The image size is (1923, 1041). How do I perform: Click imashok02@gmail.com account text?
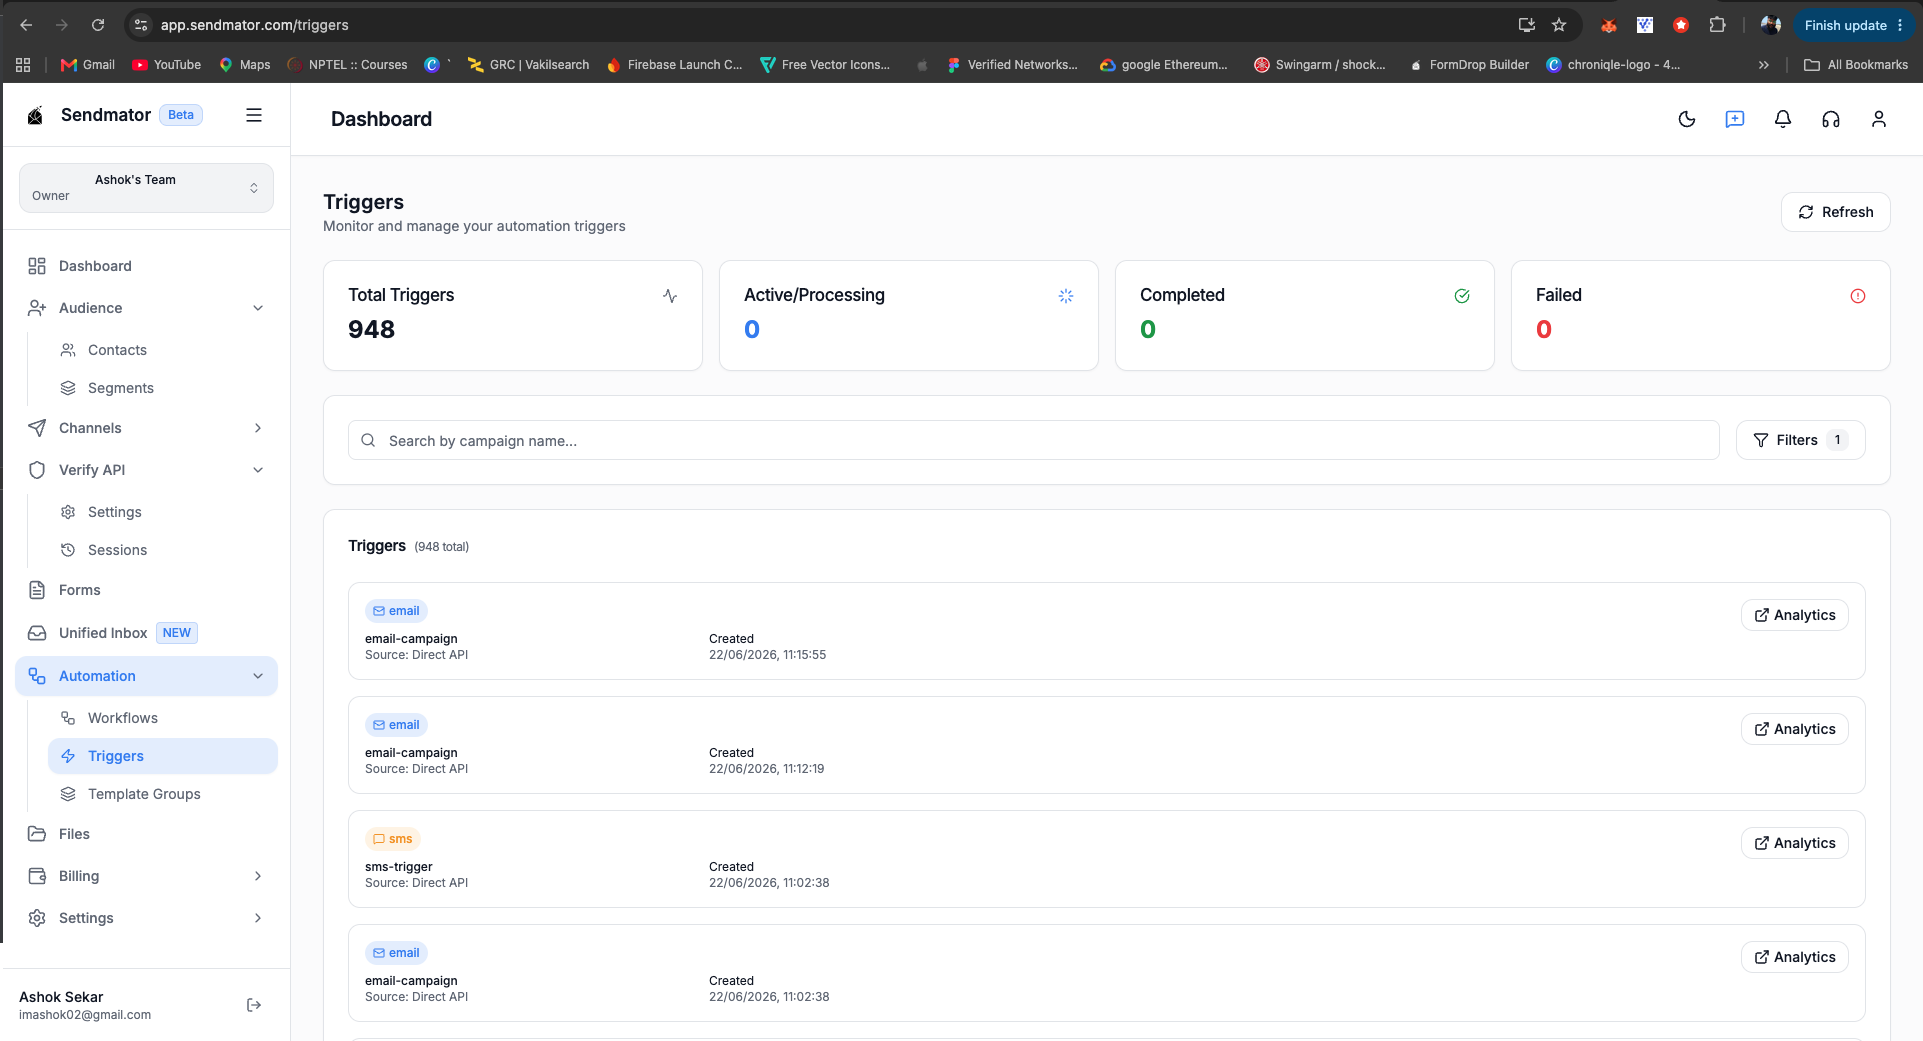[85, 1015]
